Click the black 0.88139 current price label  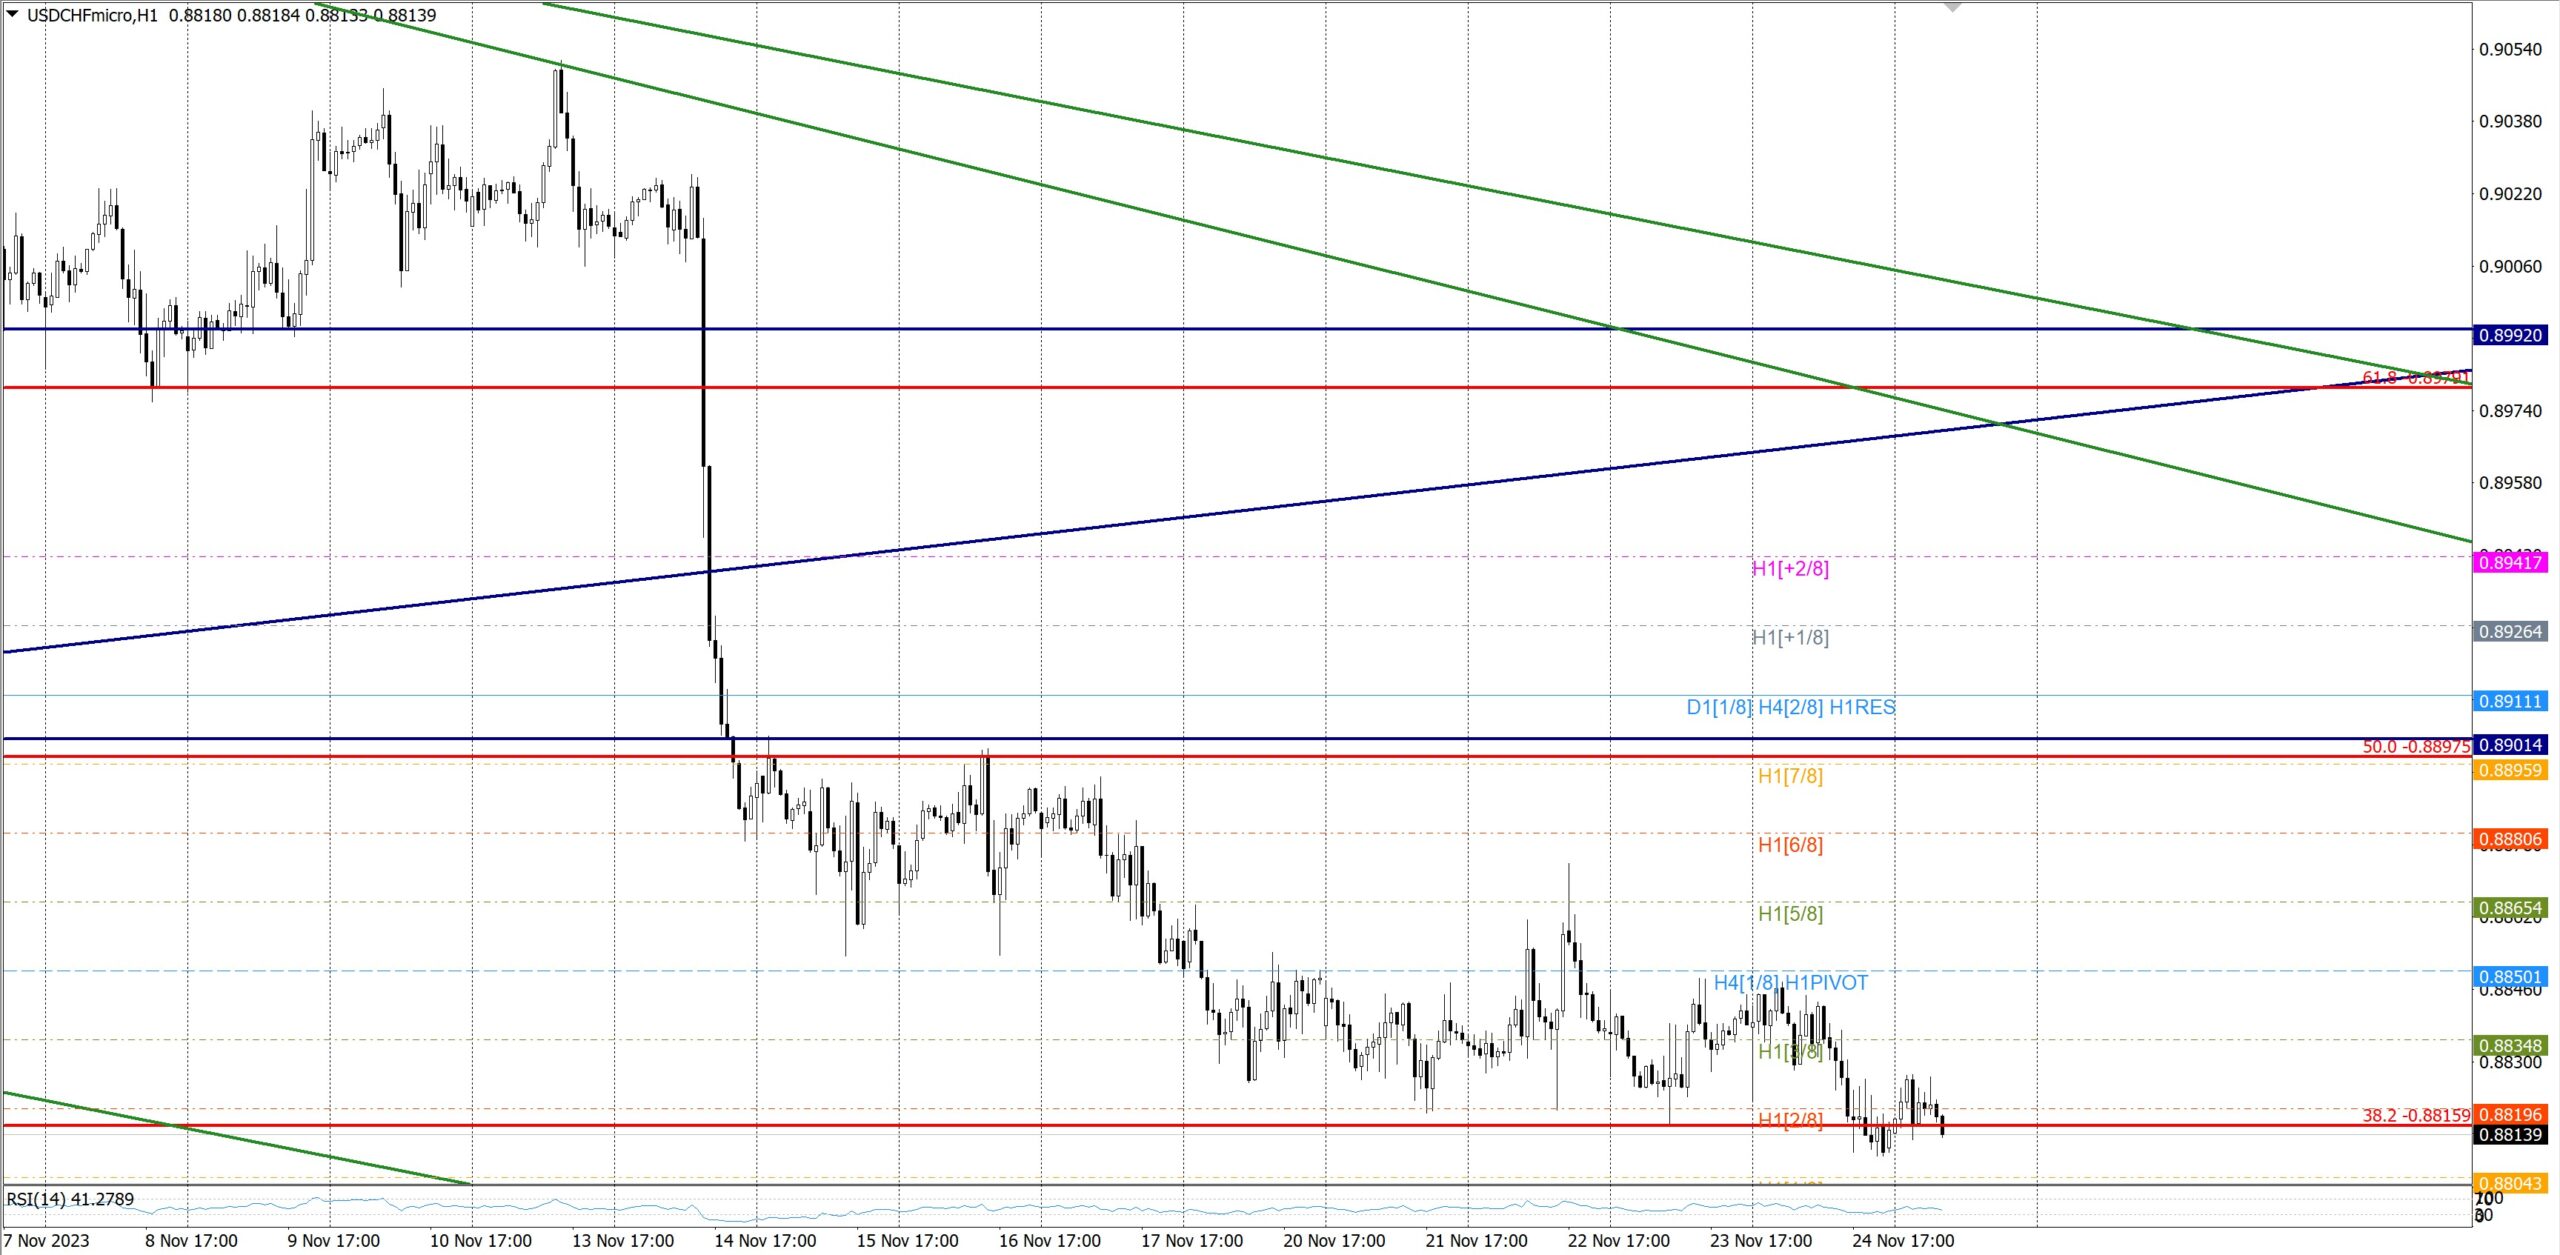pyautogui.click(x=2509, y=1135)
